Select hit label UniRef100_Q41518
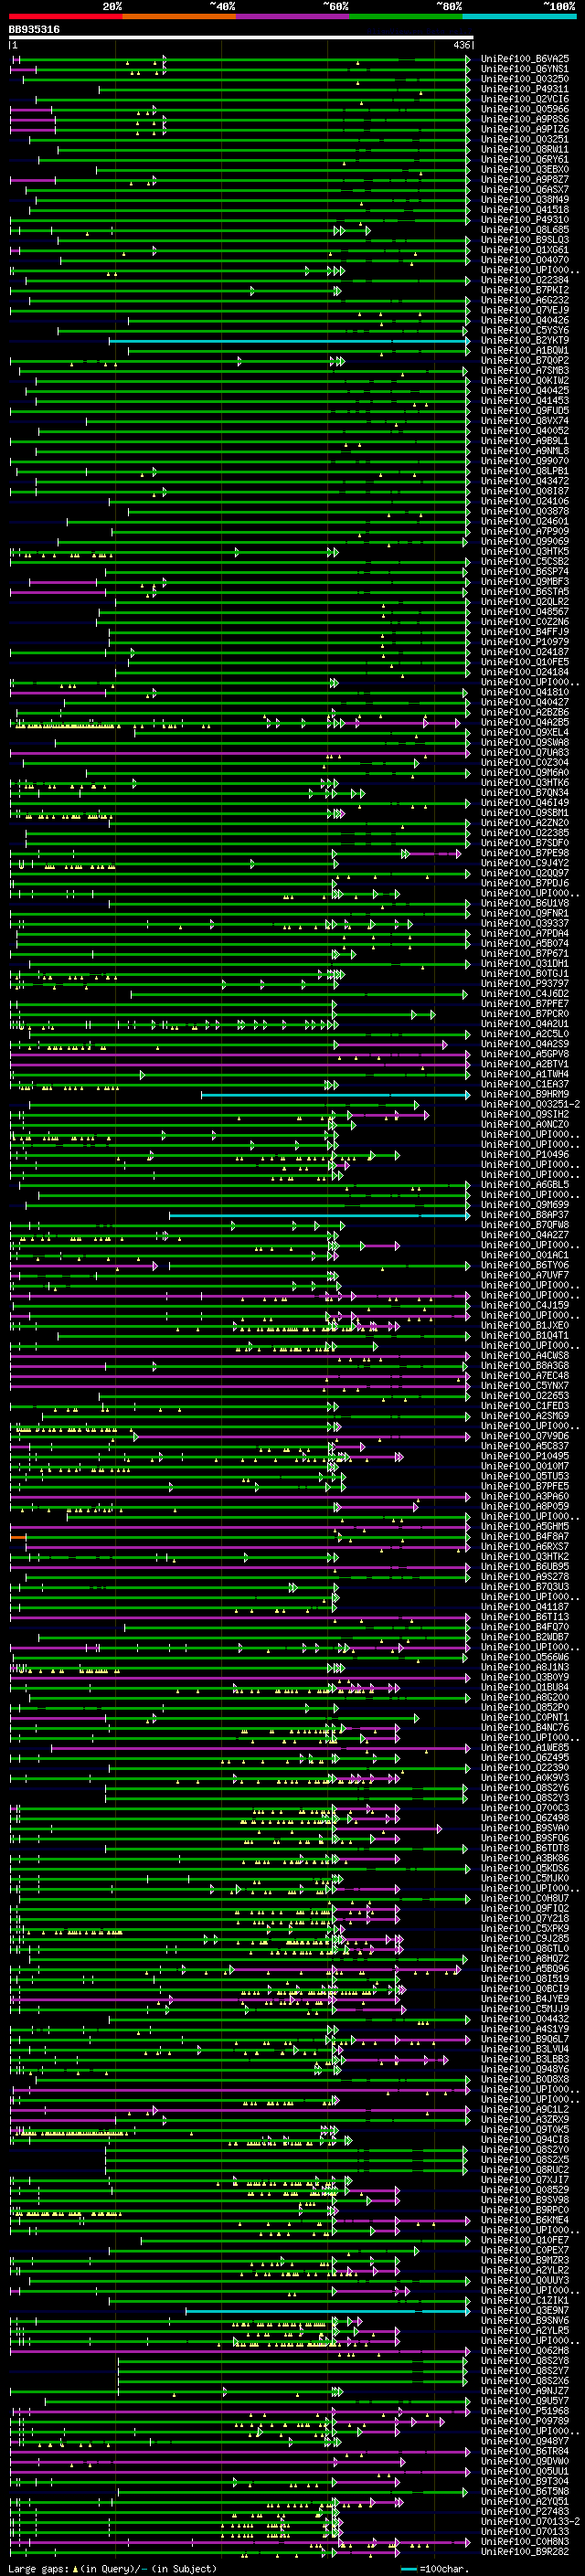 (525, 210)
